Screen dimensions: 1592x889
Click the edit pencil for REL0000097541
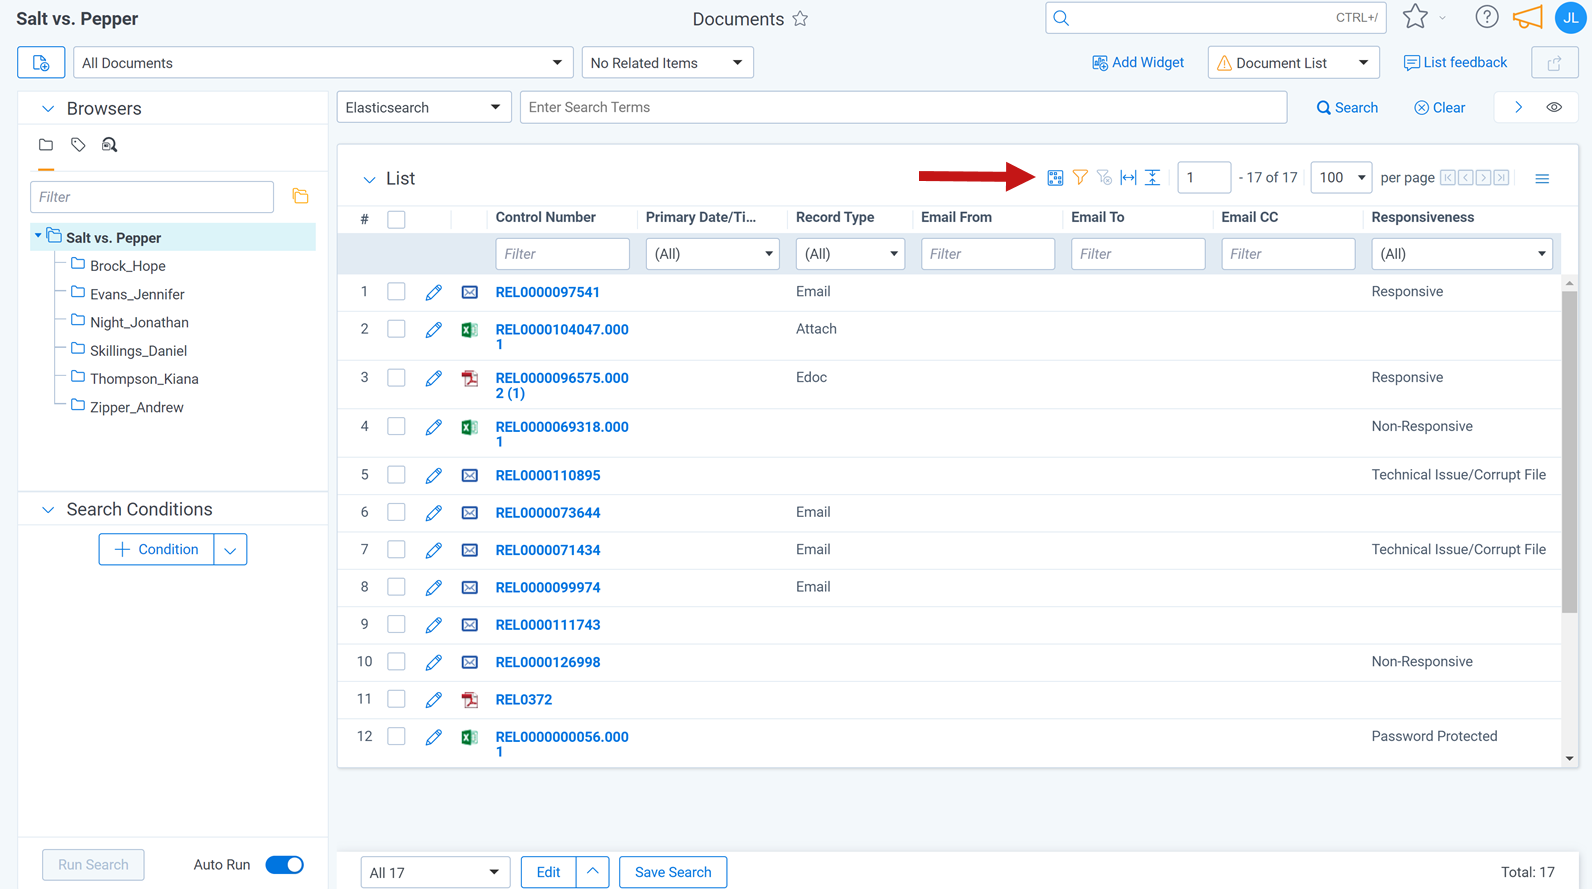point(433,292)
